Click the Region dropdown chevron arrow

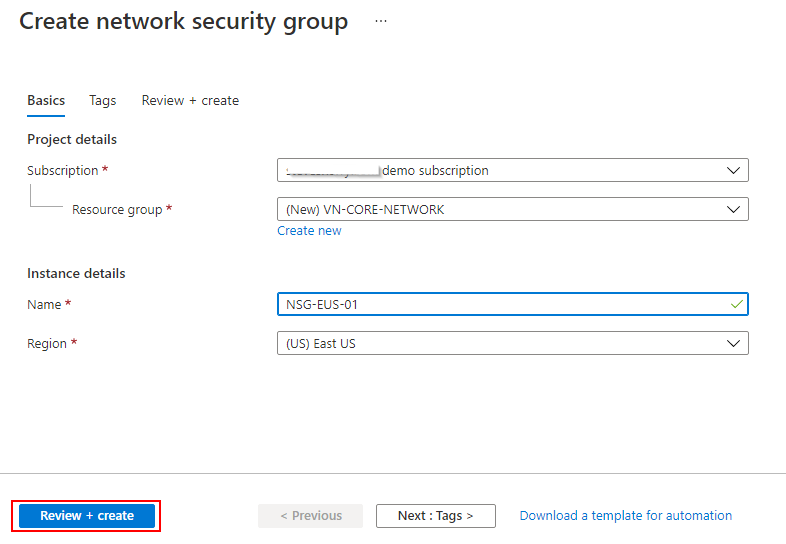[x=734, y=343]
